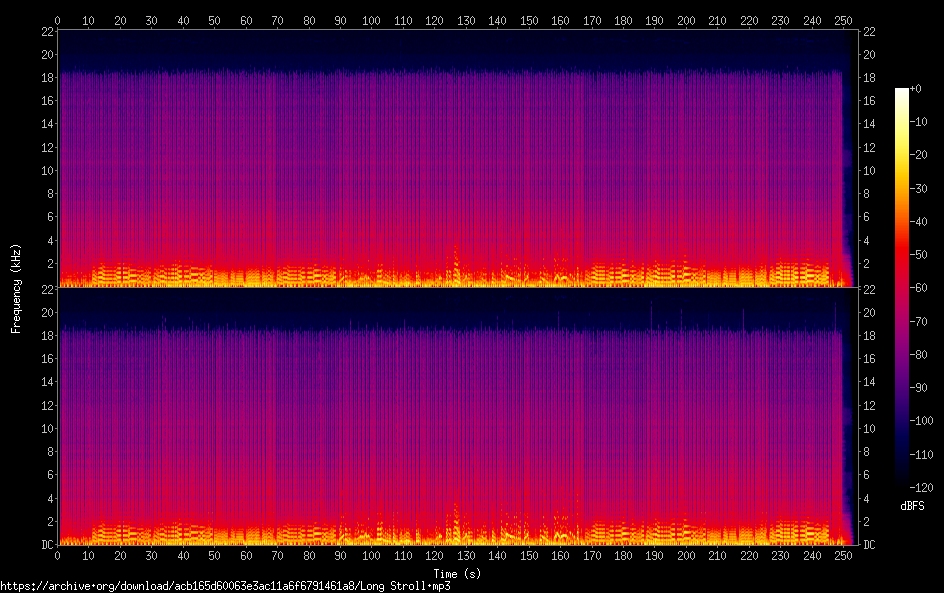Click the DC label at the bottom-left corner

(44, 545)
